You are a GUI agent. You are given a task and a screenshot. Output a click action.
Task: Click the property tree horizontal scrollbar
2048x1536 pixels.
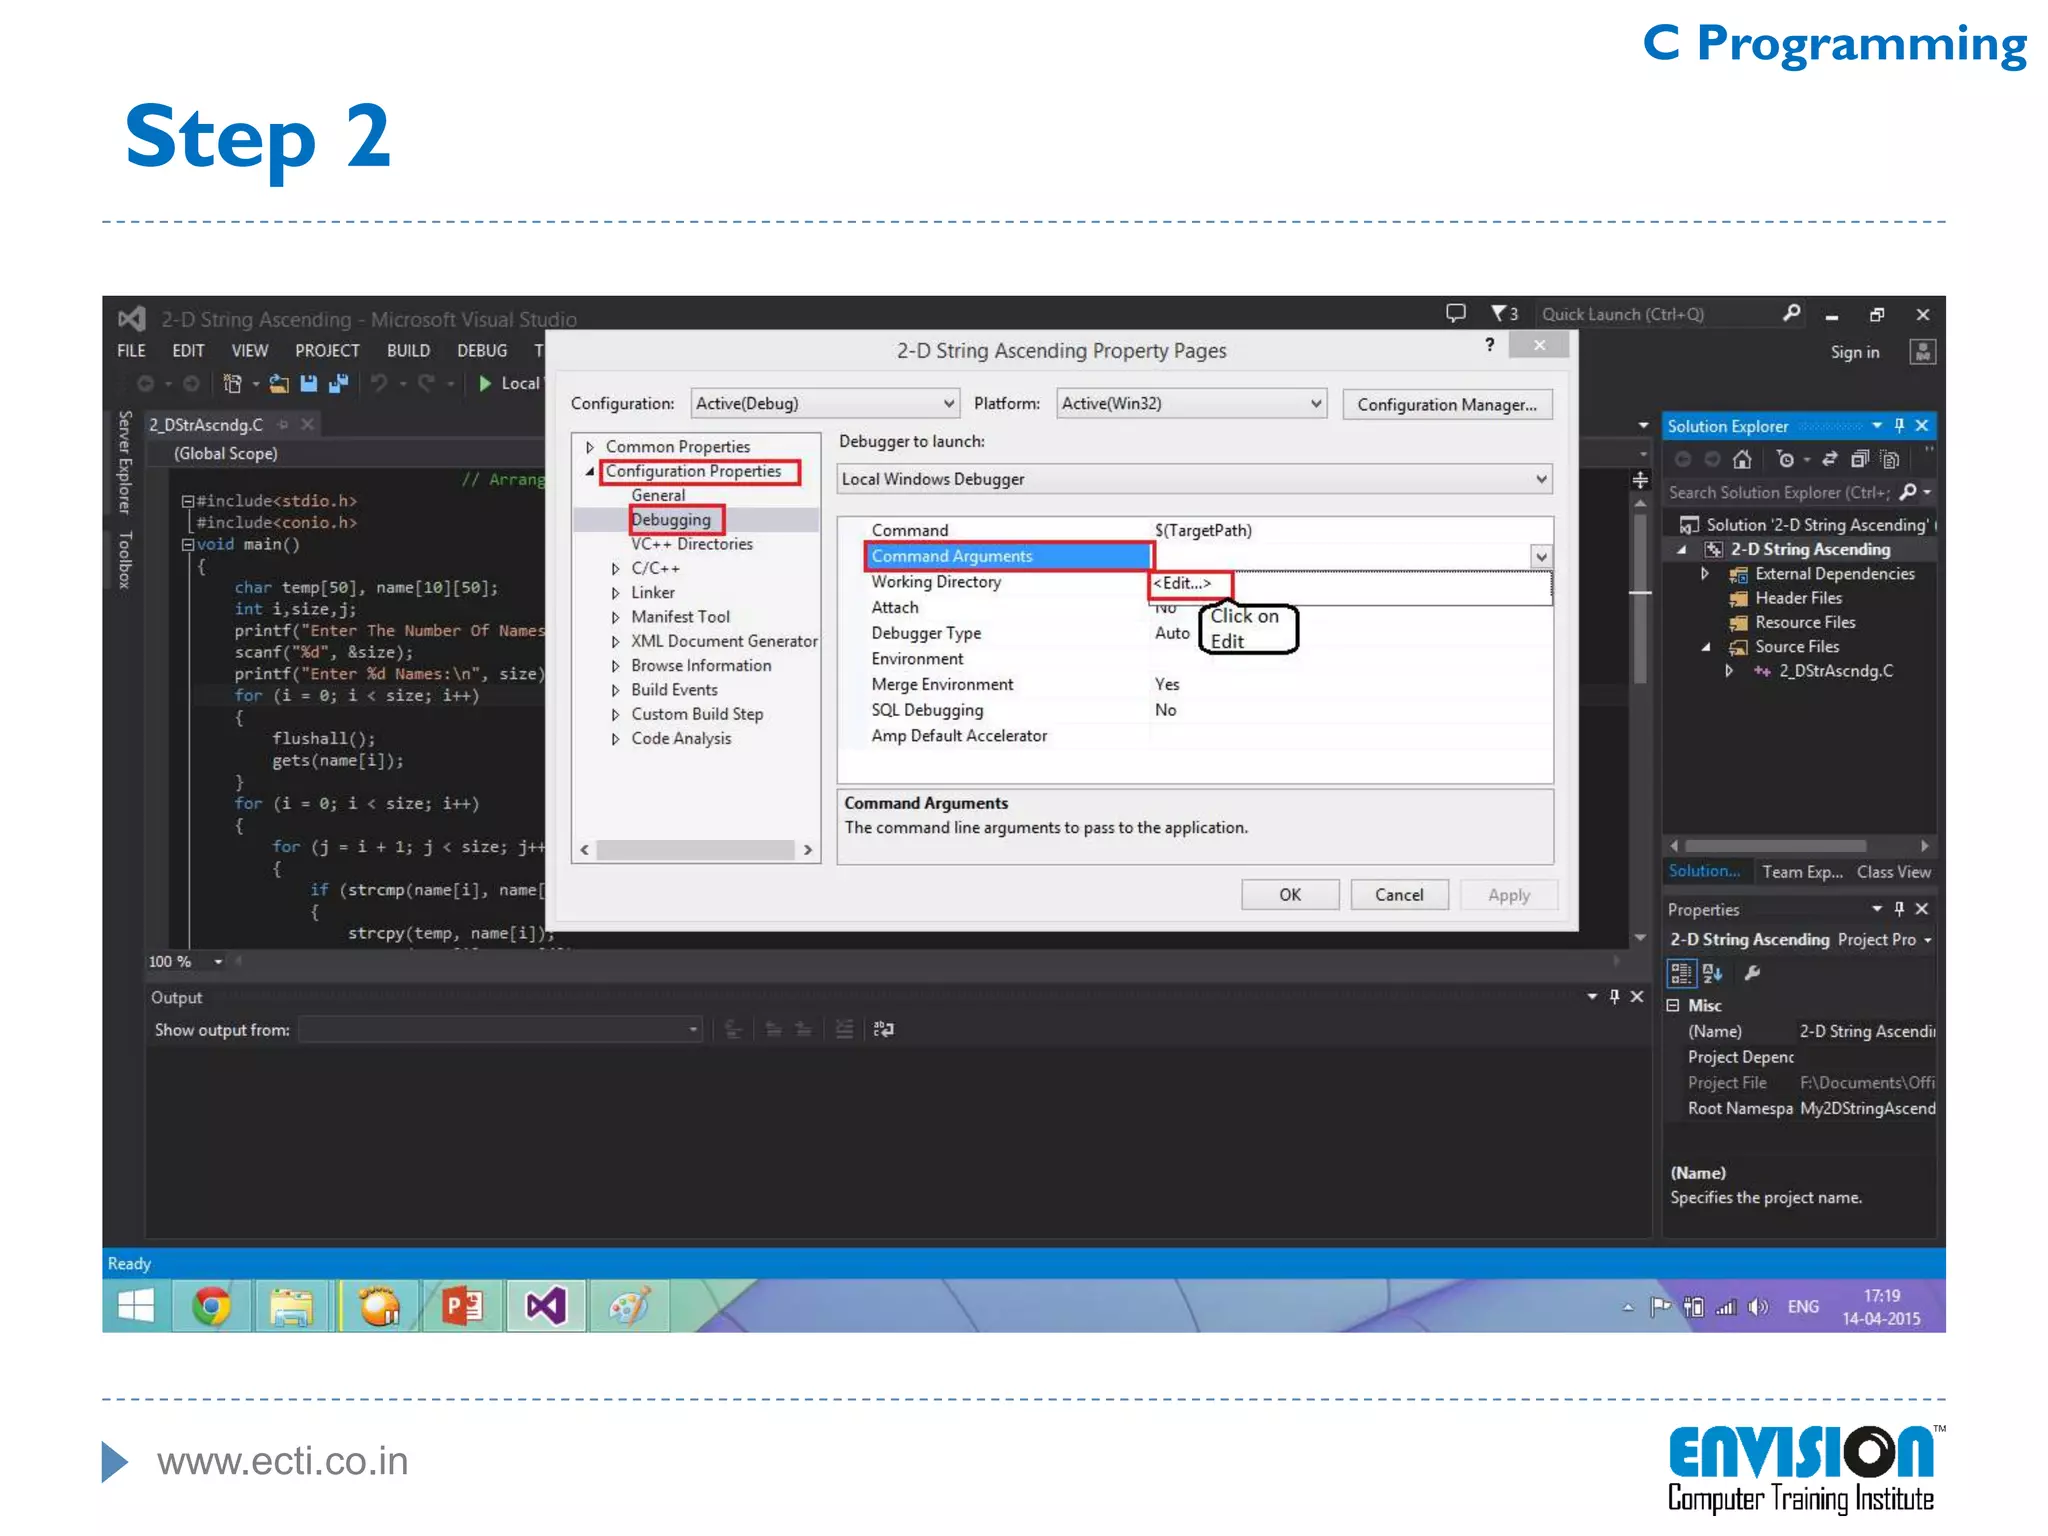(x=696, y=850)
